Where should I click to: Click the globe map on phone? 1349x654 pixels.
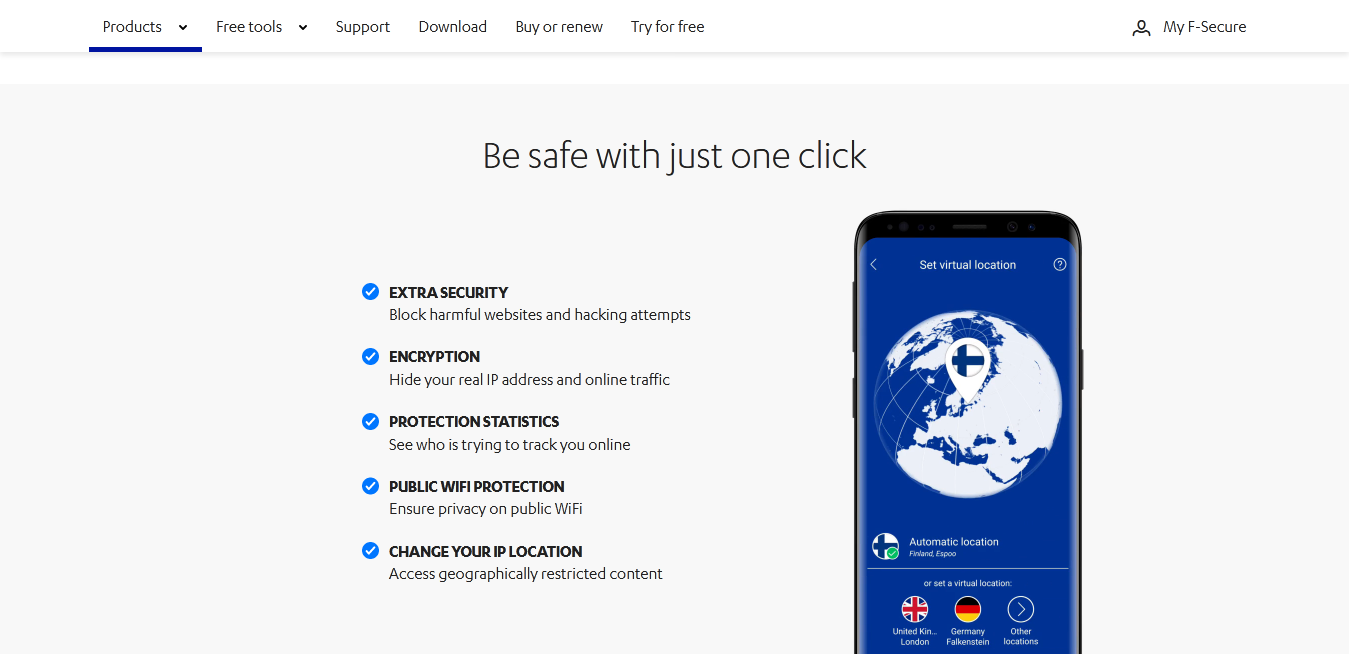[x=968, y=405]
